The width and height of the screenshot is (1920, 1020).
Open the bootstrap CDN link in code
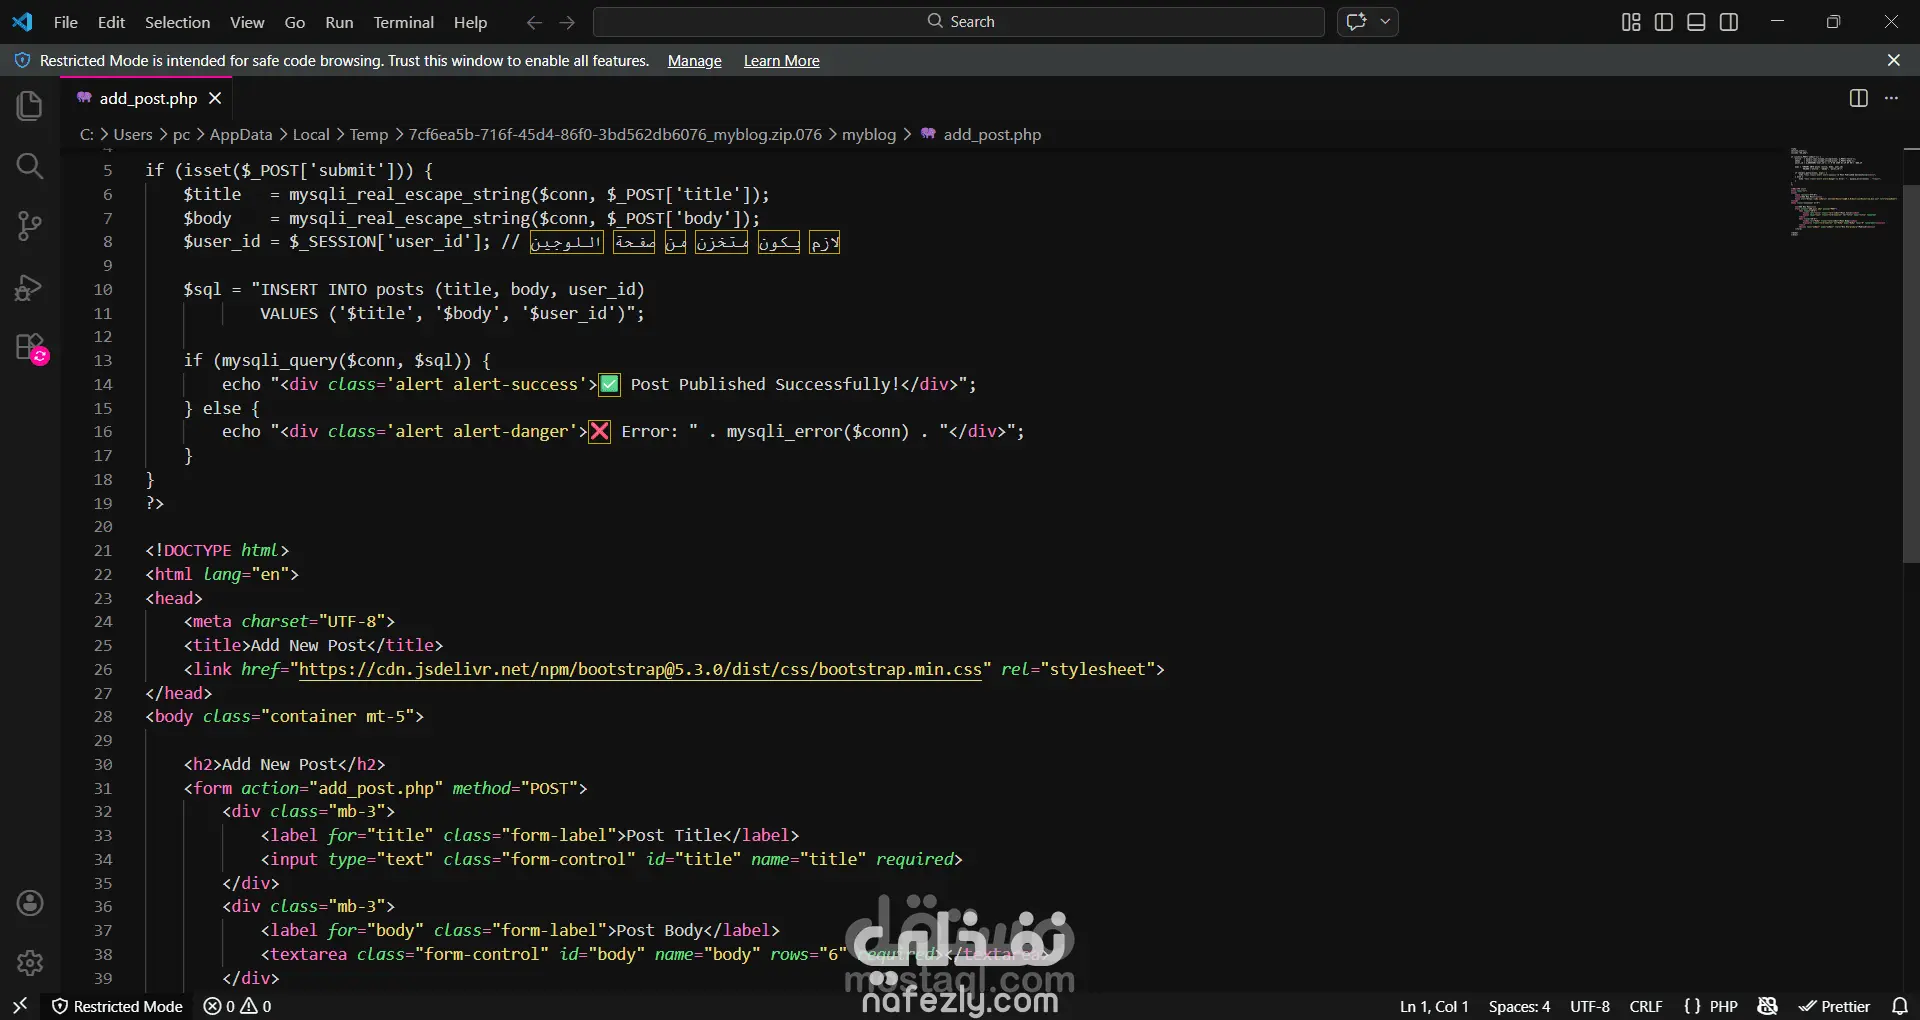click(640, 669)
